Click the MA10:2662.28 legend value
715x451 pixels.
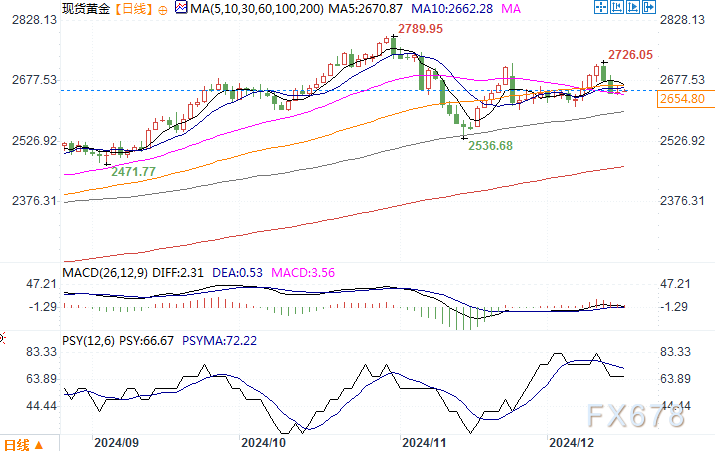[x=452, y=8]
